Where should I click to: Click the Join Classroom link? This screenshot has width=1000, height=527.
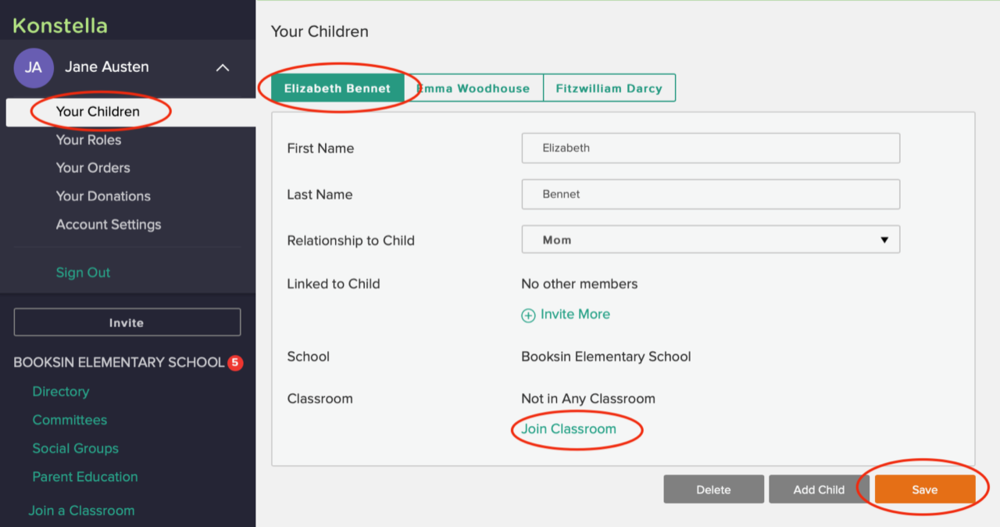(x=569, y=429)
